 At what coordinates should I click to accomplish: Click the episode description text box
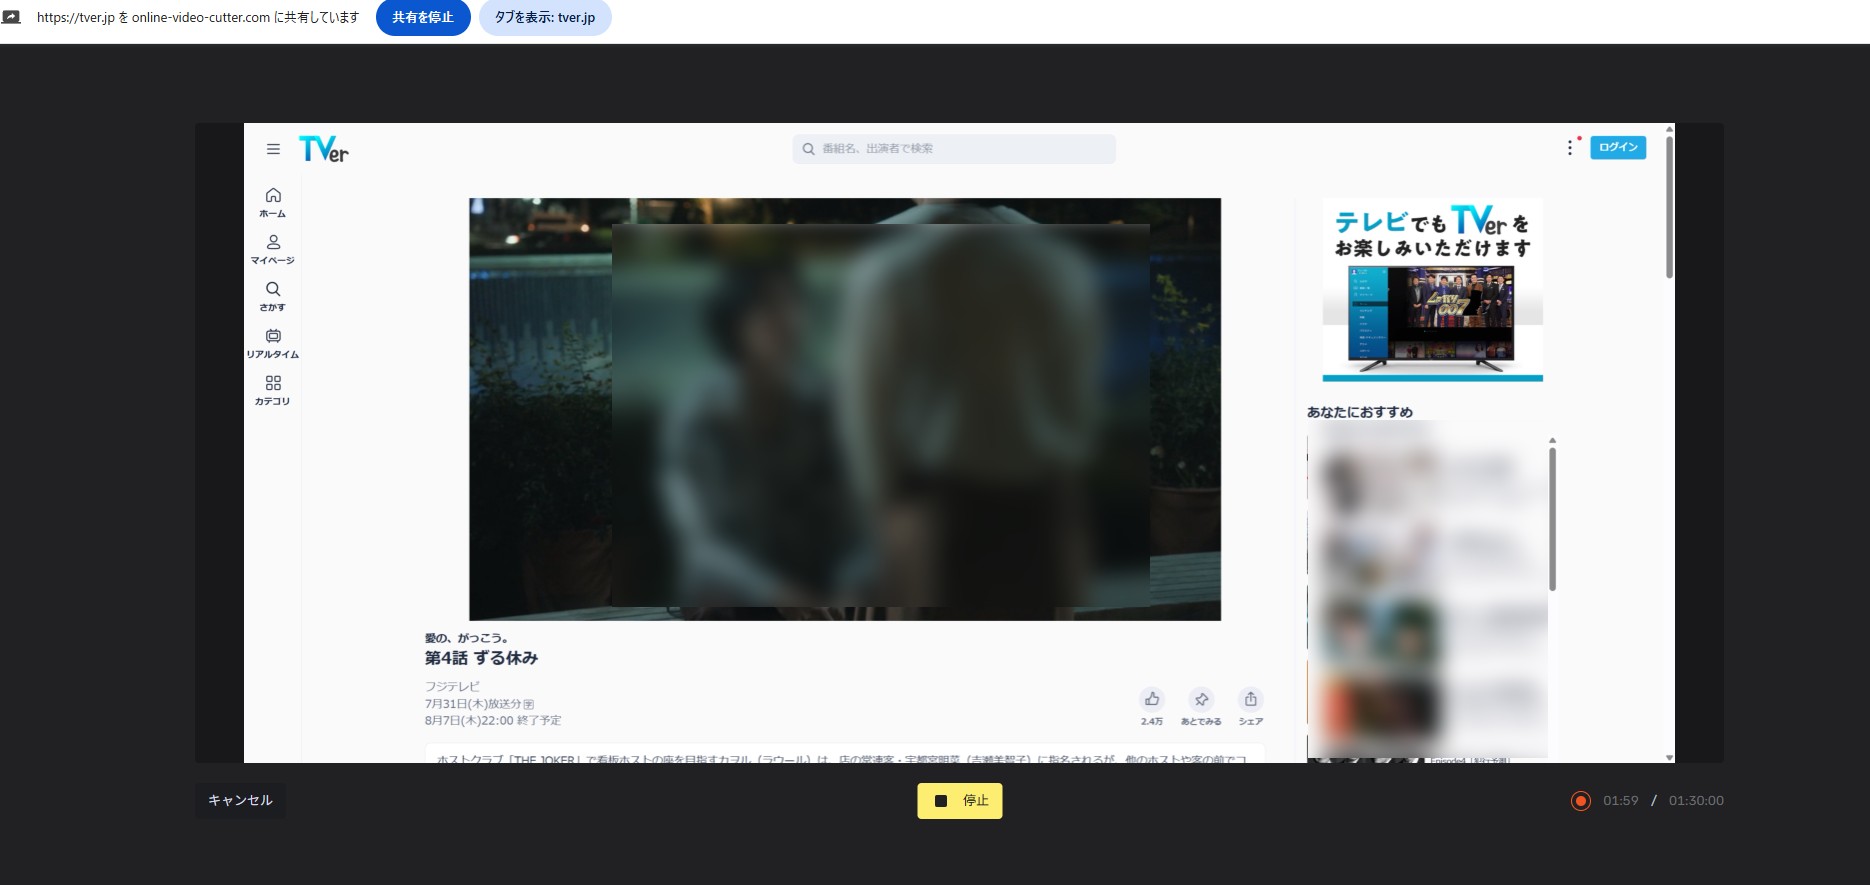(x=845, y=754)
